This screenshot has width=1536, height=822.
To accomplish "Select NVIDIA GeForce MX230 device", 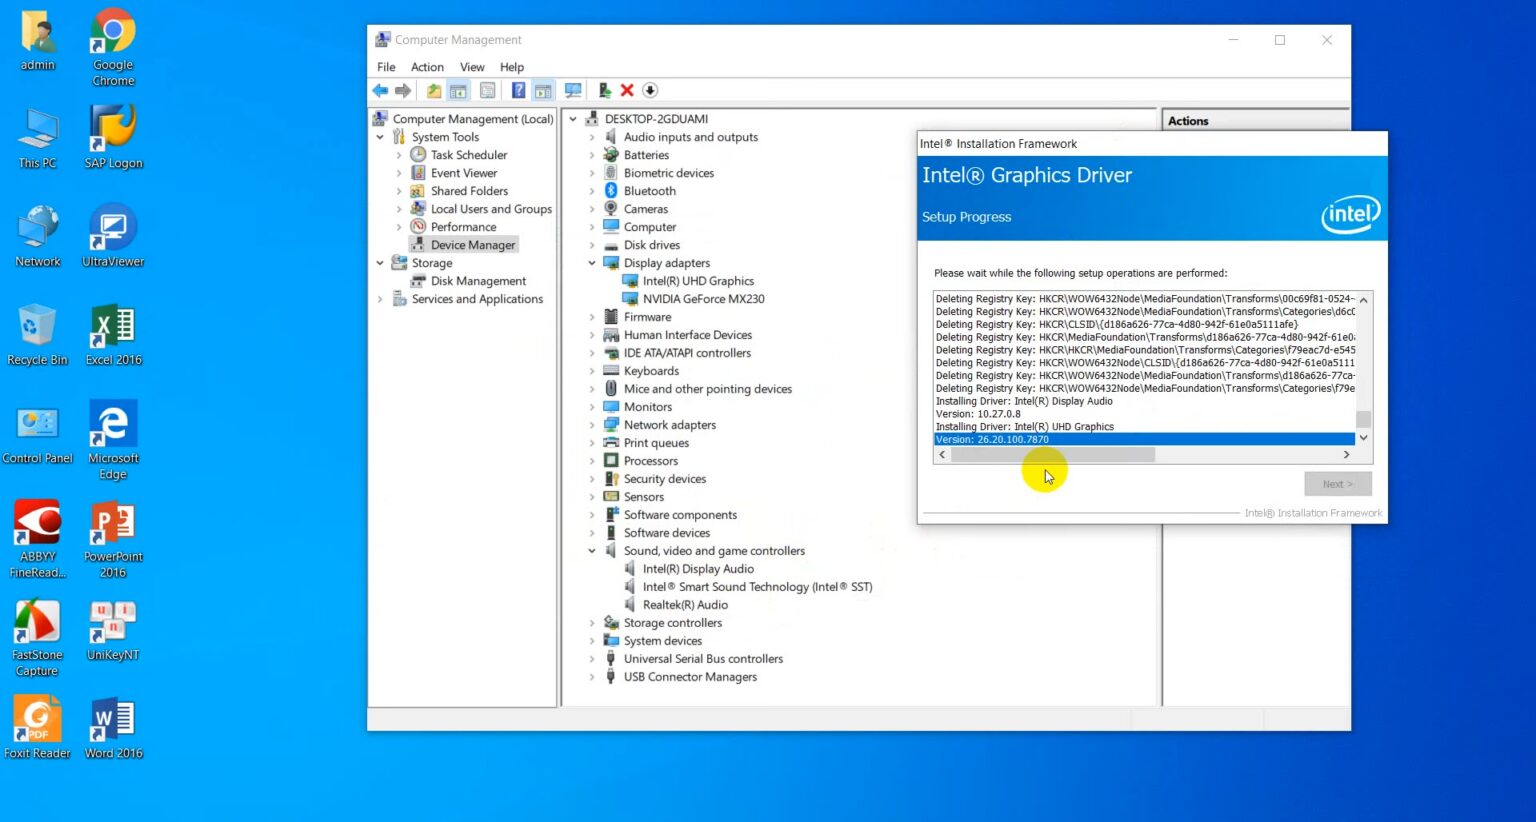I will (x=703, y=299).
